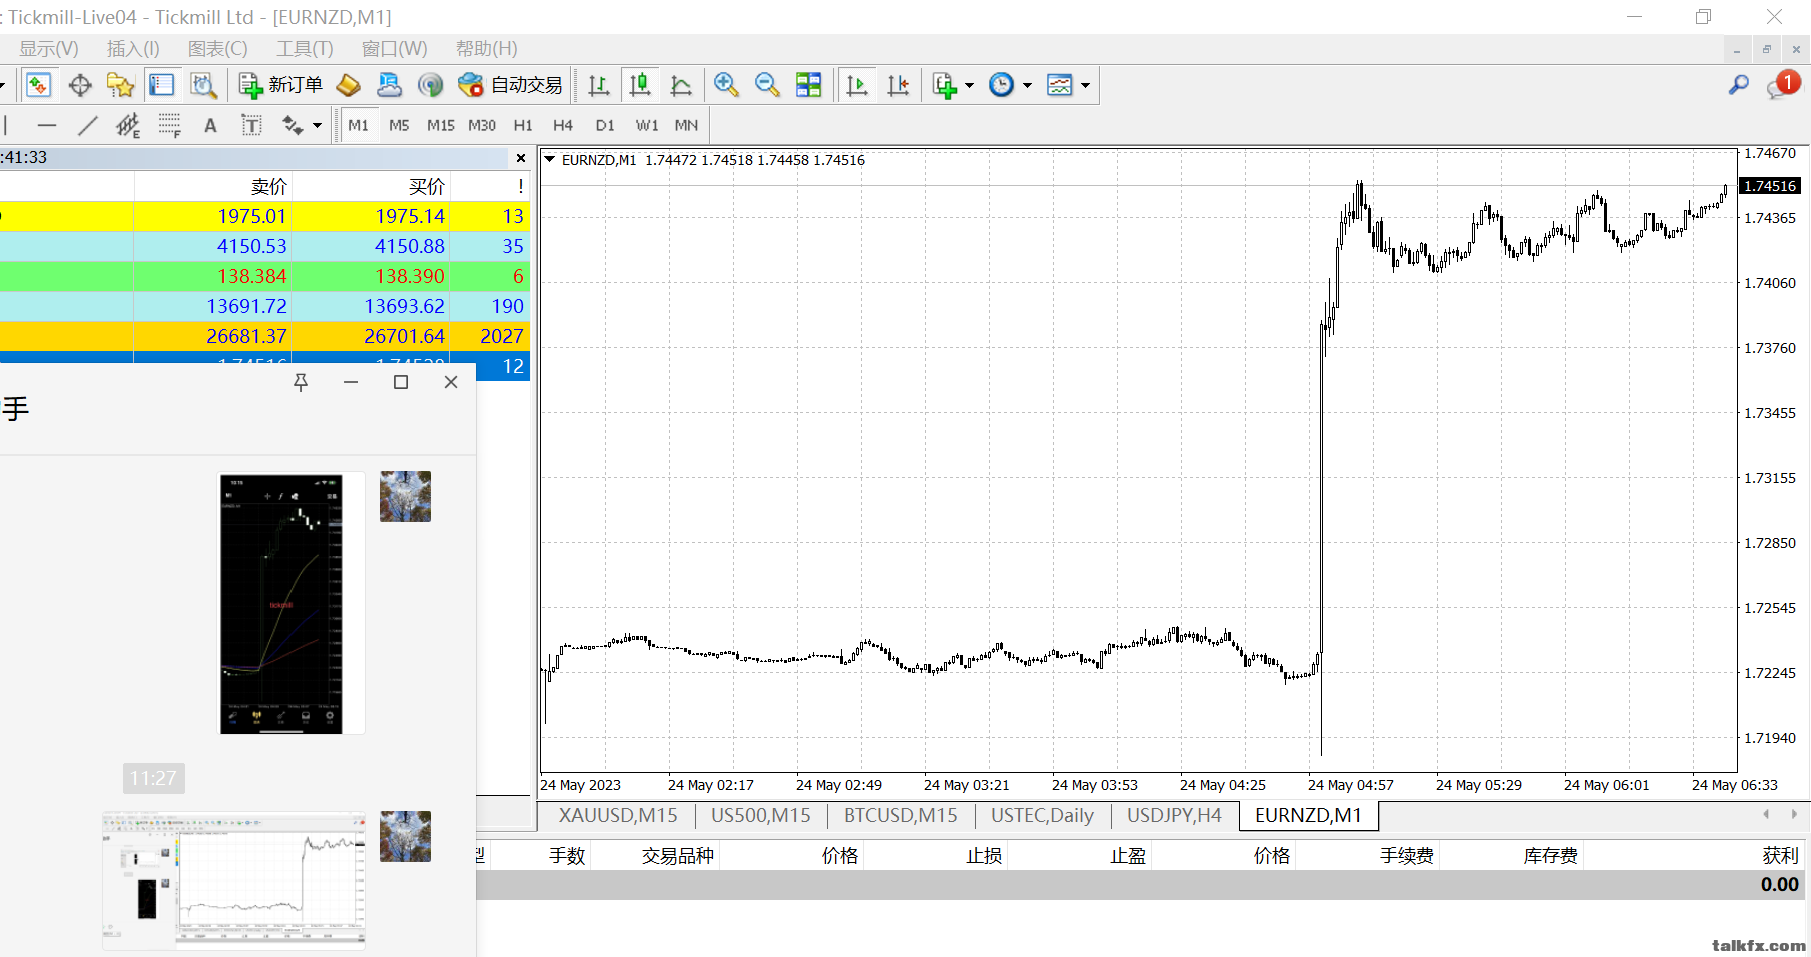Expand the Templates dropdown arrow
This screenshot has width=1811, height=957.
pyautogui.click(x=1085, y=86)
